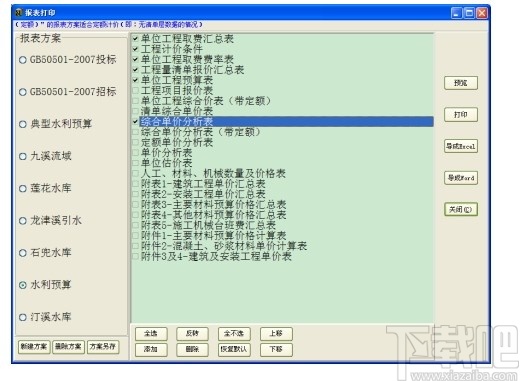
Task: Enable 人工、材料、机械数量及价格表 checkbox
Action: 135,173
